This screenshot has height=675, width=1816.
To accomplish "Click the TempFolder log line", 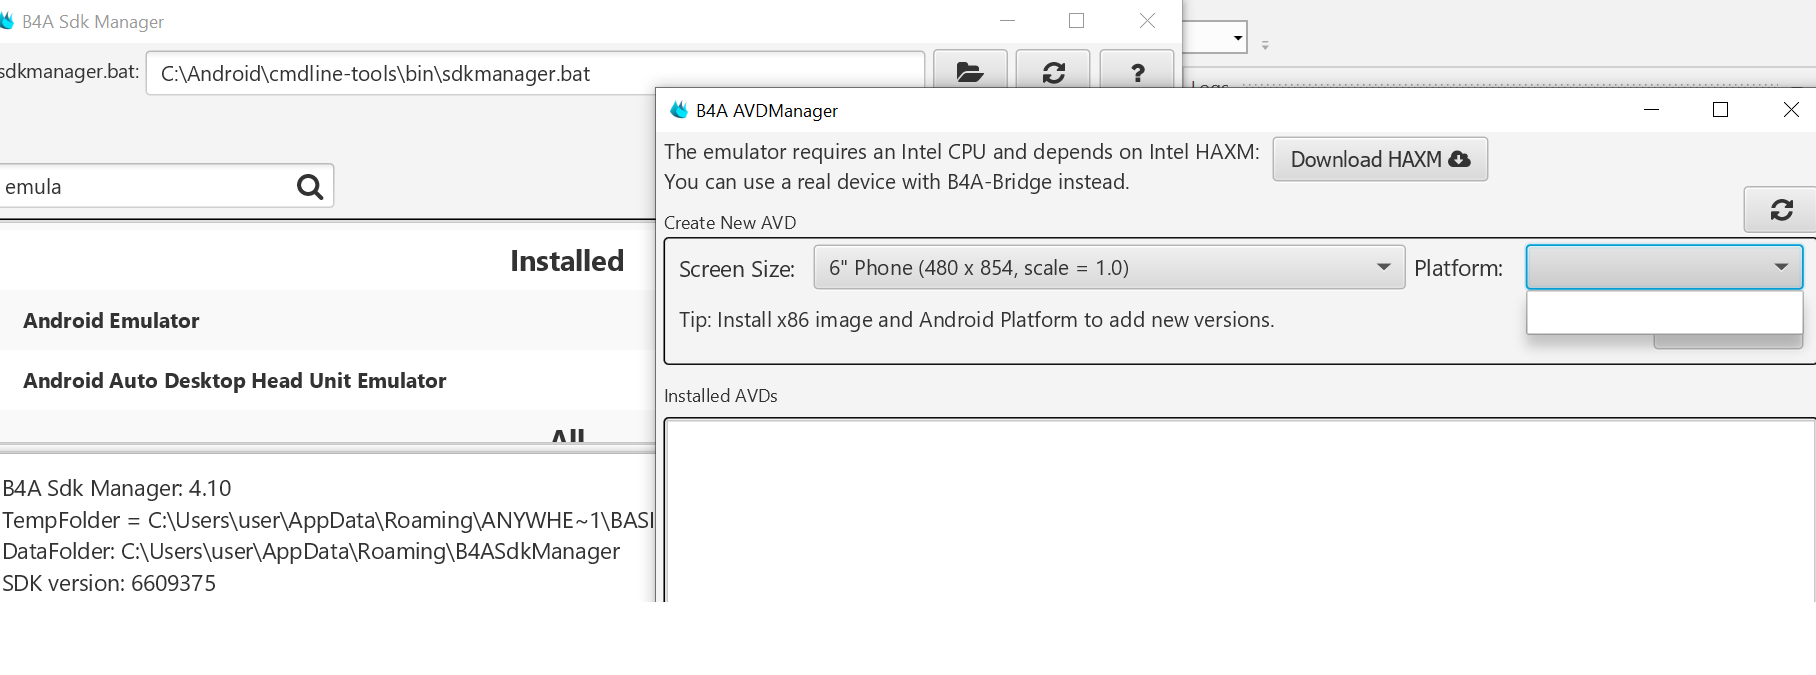I will pos(328,520).
